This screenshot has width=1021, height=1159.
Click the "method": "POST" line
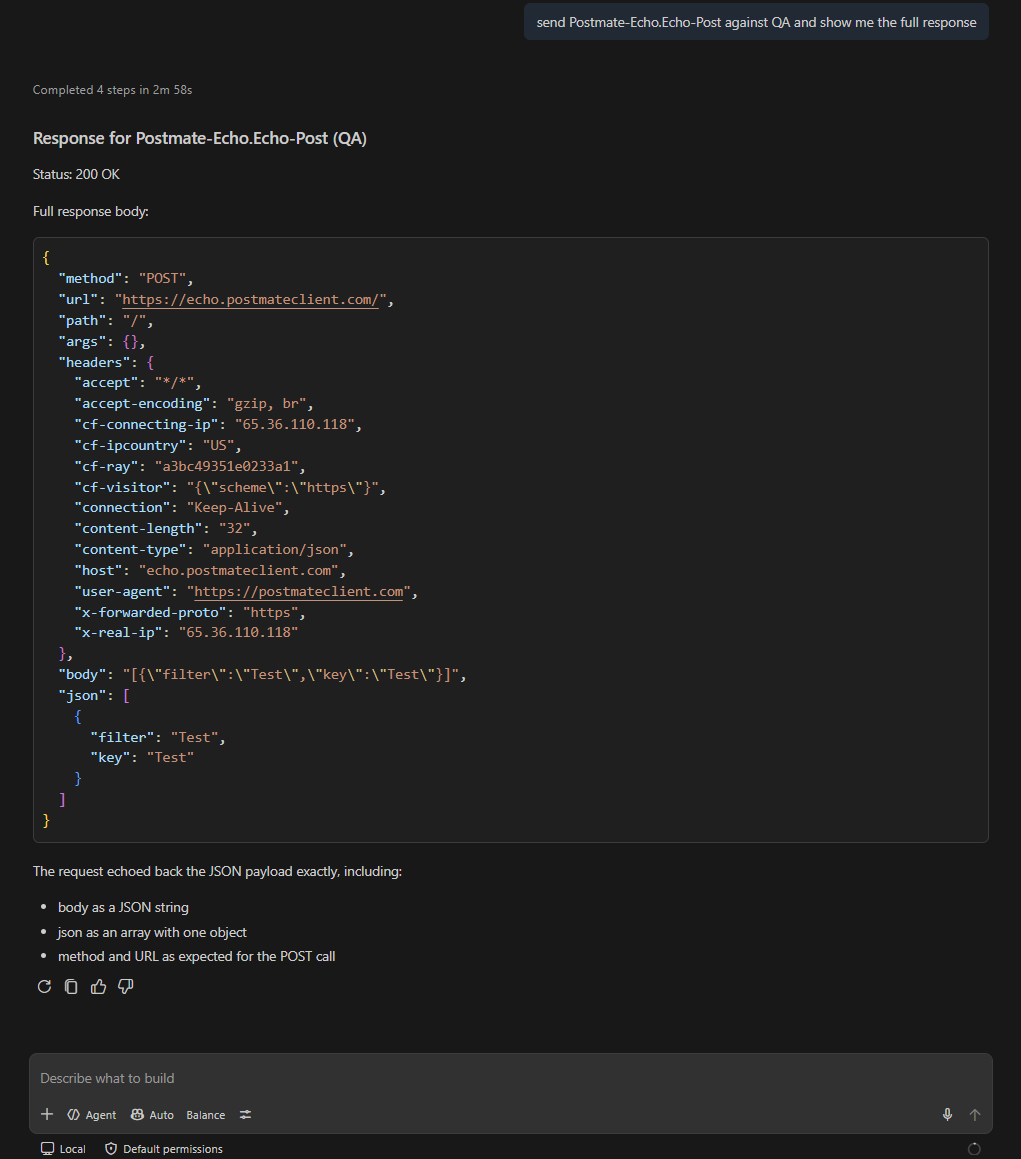click(x=126, y=279)
